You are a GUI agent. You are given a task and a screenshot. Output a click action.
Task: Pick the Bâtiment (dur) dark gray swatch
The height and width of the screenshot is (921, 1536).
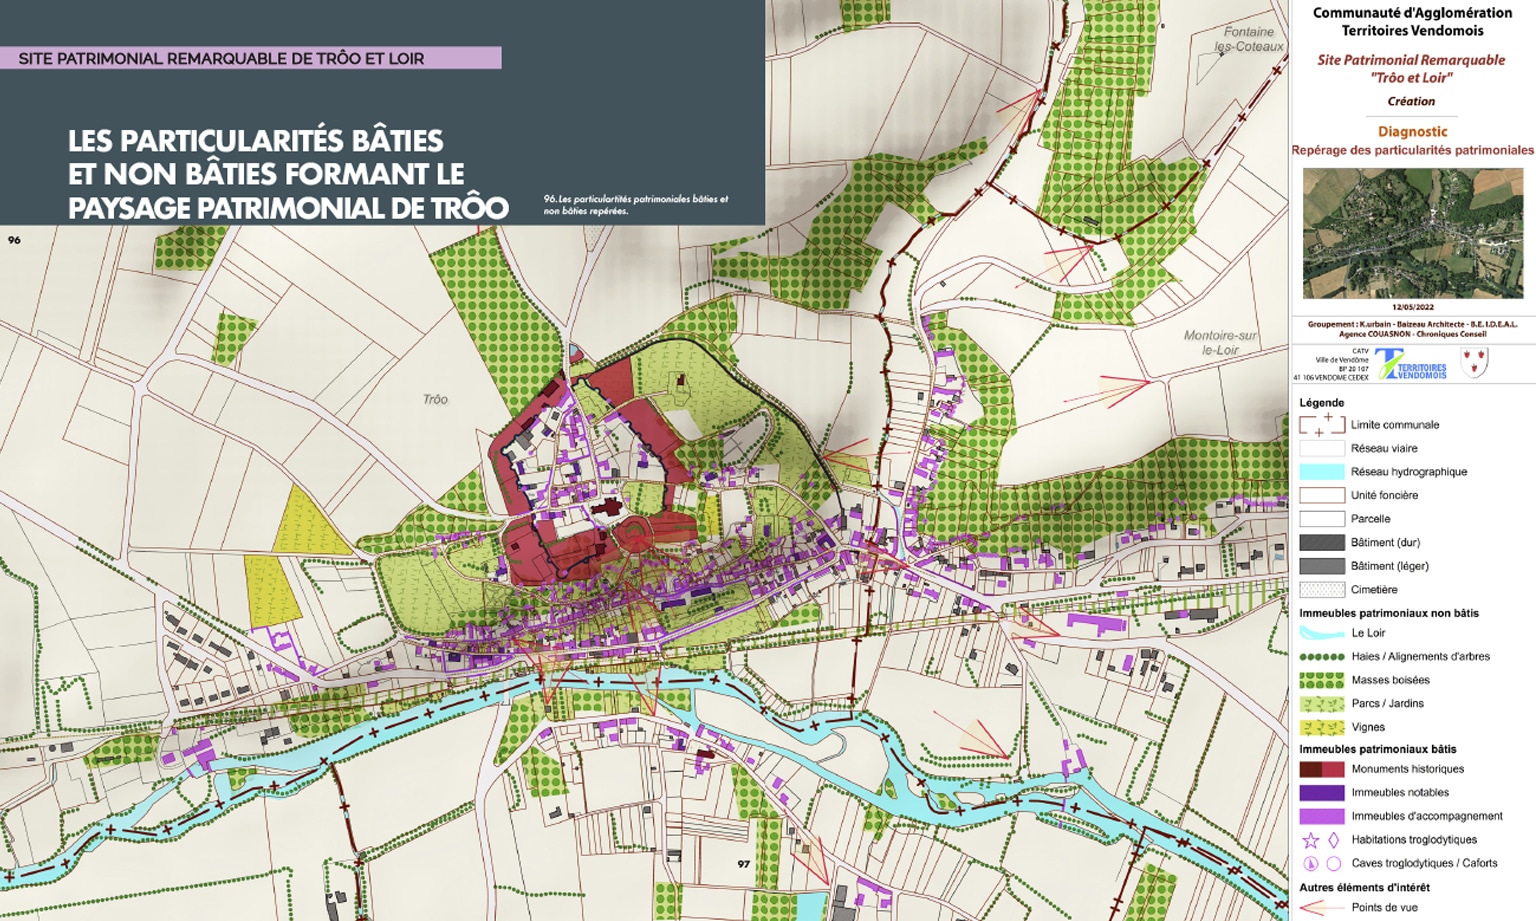1321,542
